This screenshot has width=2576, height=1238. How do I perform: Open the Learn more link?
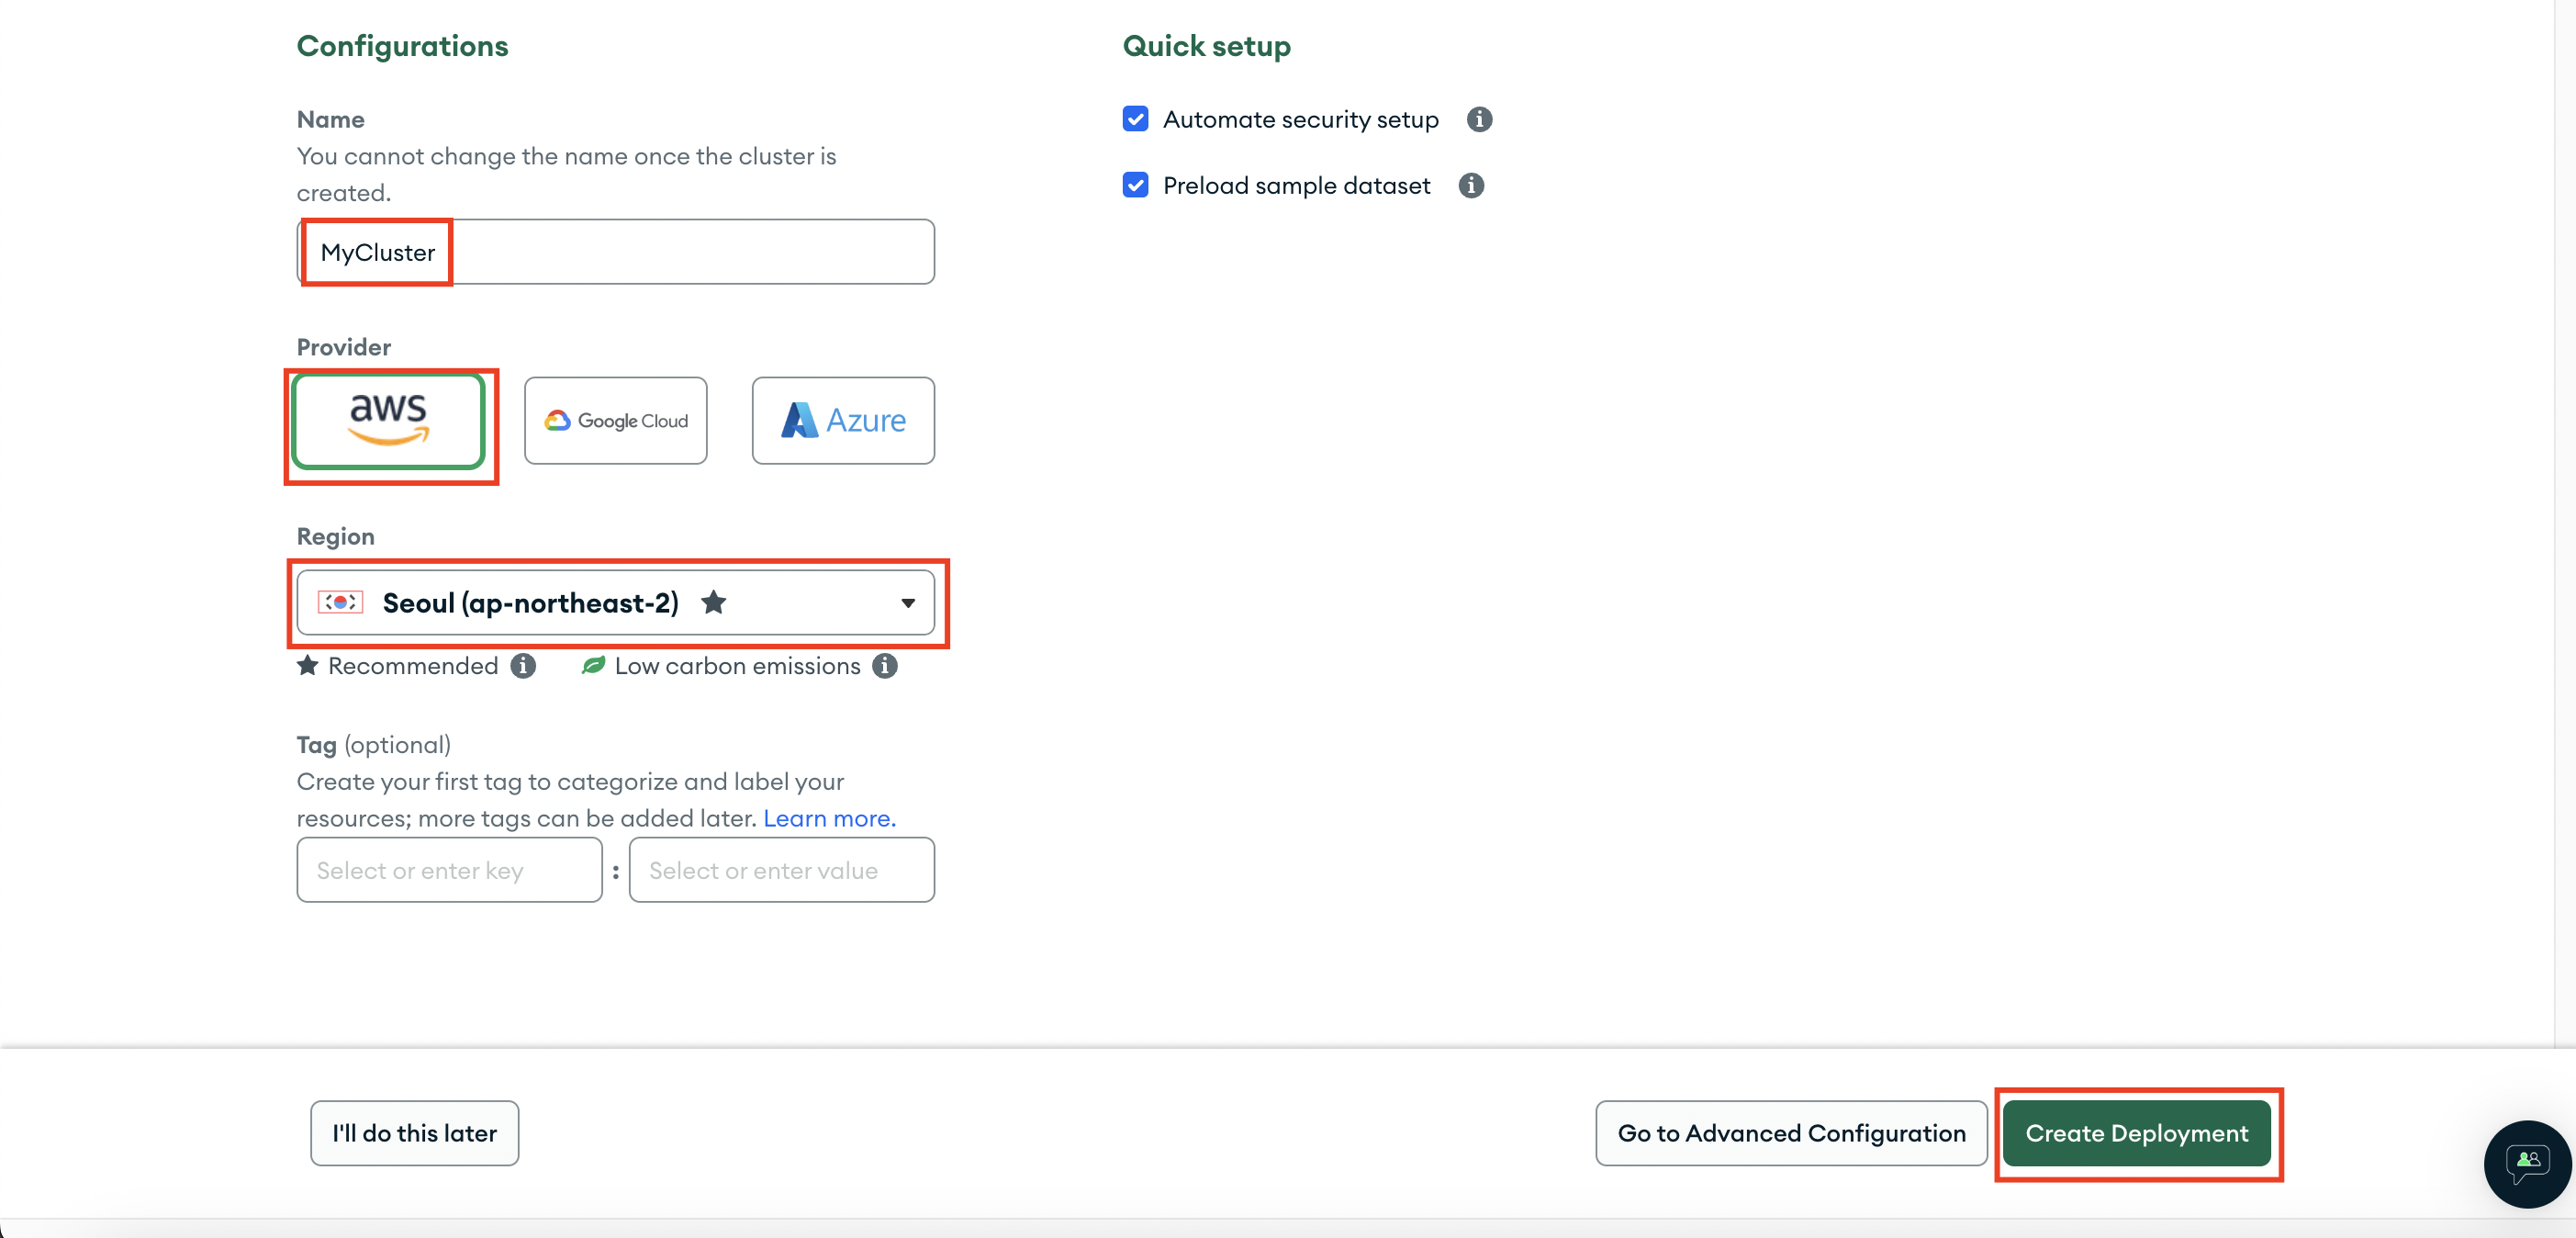pyautogui.click(x=829, y=818)
